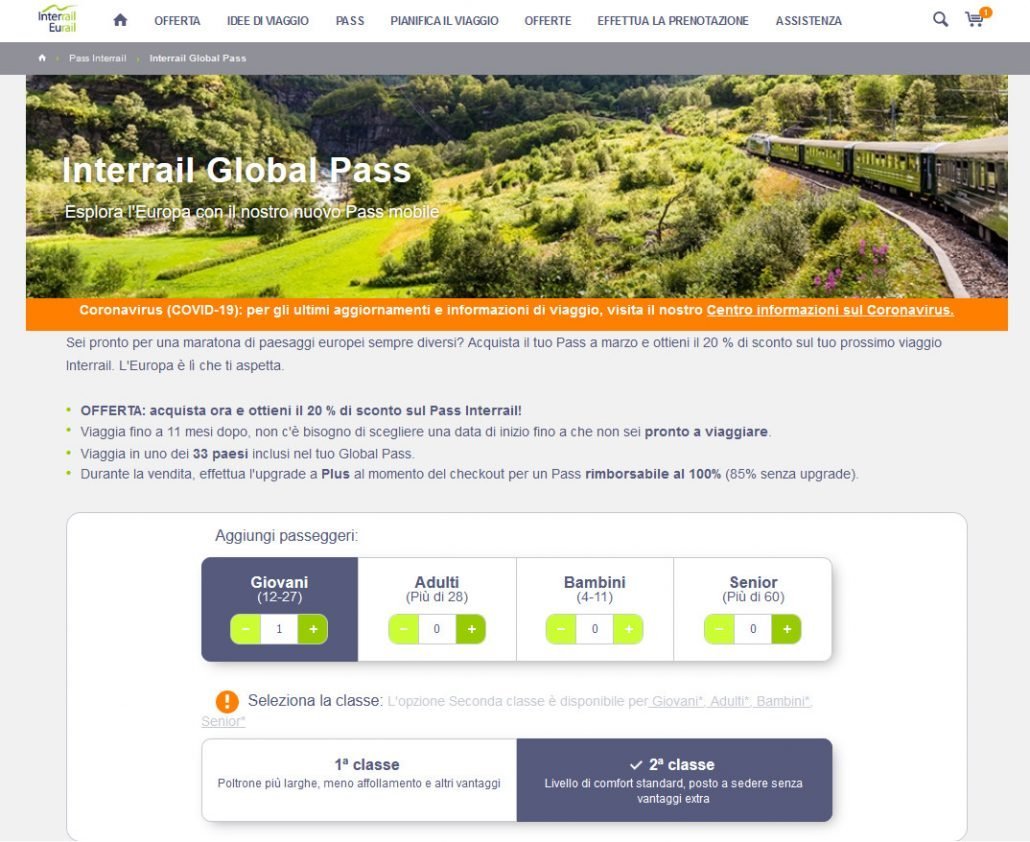Select the 2ª classe option

[x=675, y=780]
